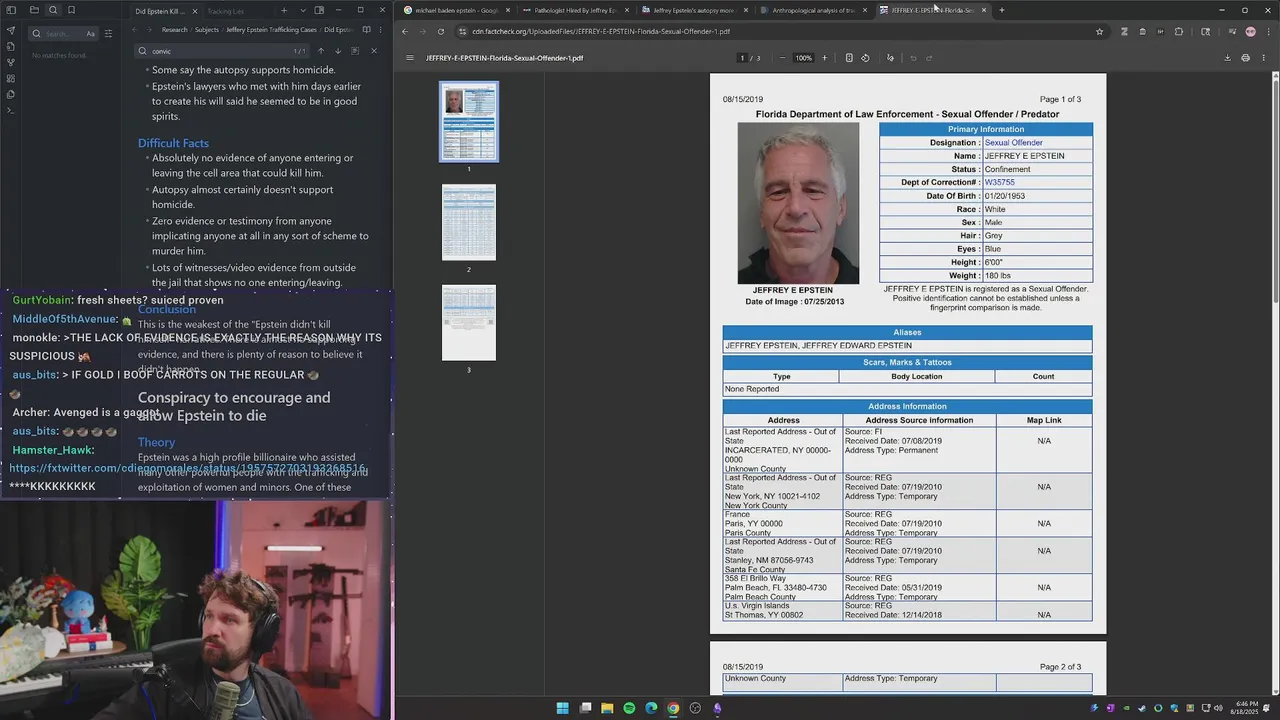Add a new Obsidian tab with plus
This screenshot has height=720, width=1280.
click(x=284, y=11)
